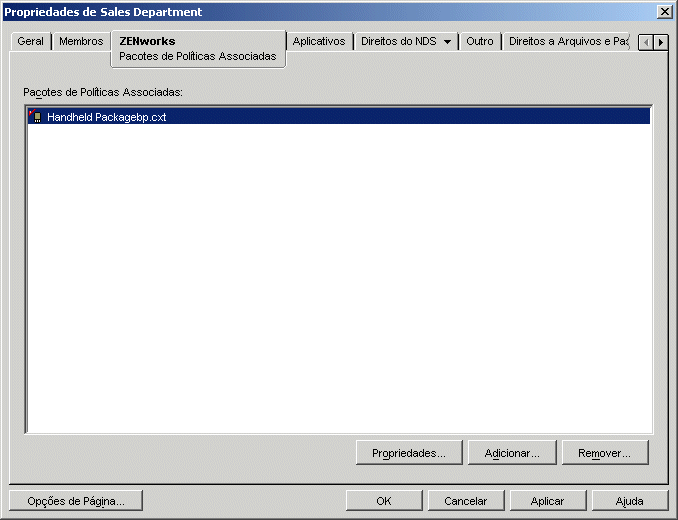Switch to the Geral tab
678x520 pixels.
pos(30,41)
